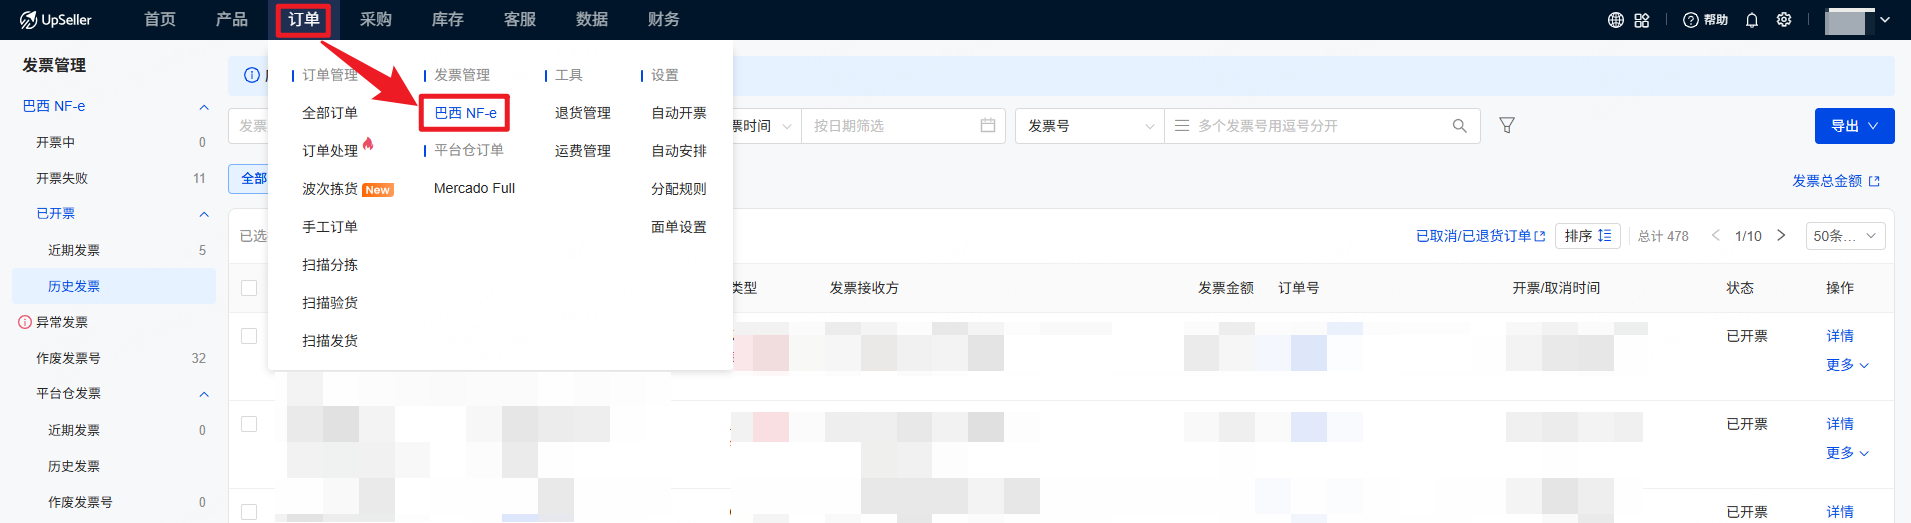Open the 发票号 search type dropdown
1911x523 pixels.
(x=1089, y=126)
